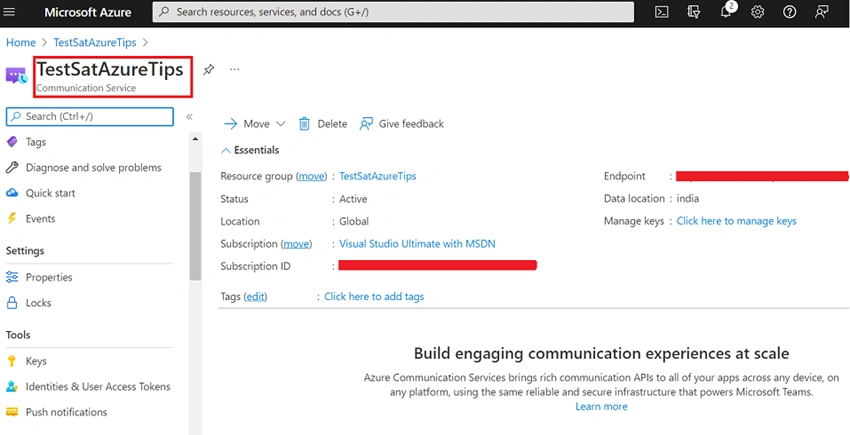Open the hamburger portal menu

[9, 12]
